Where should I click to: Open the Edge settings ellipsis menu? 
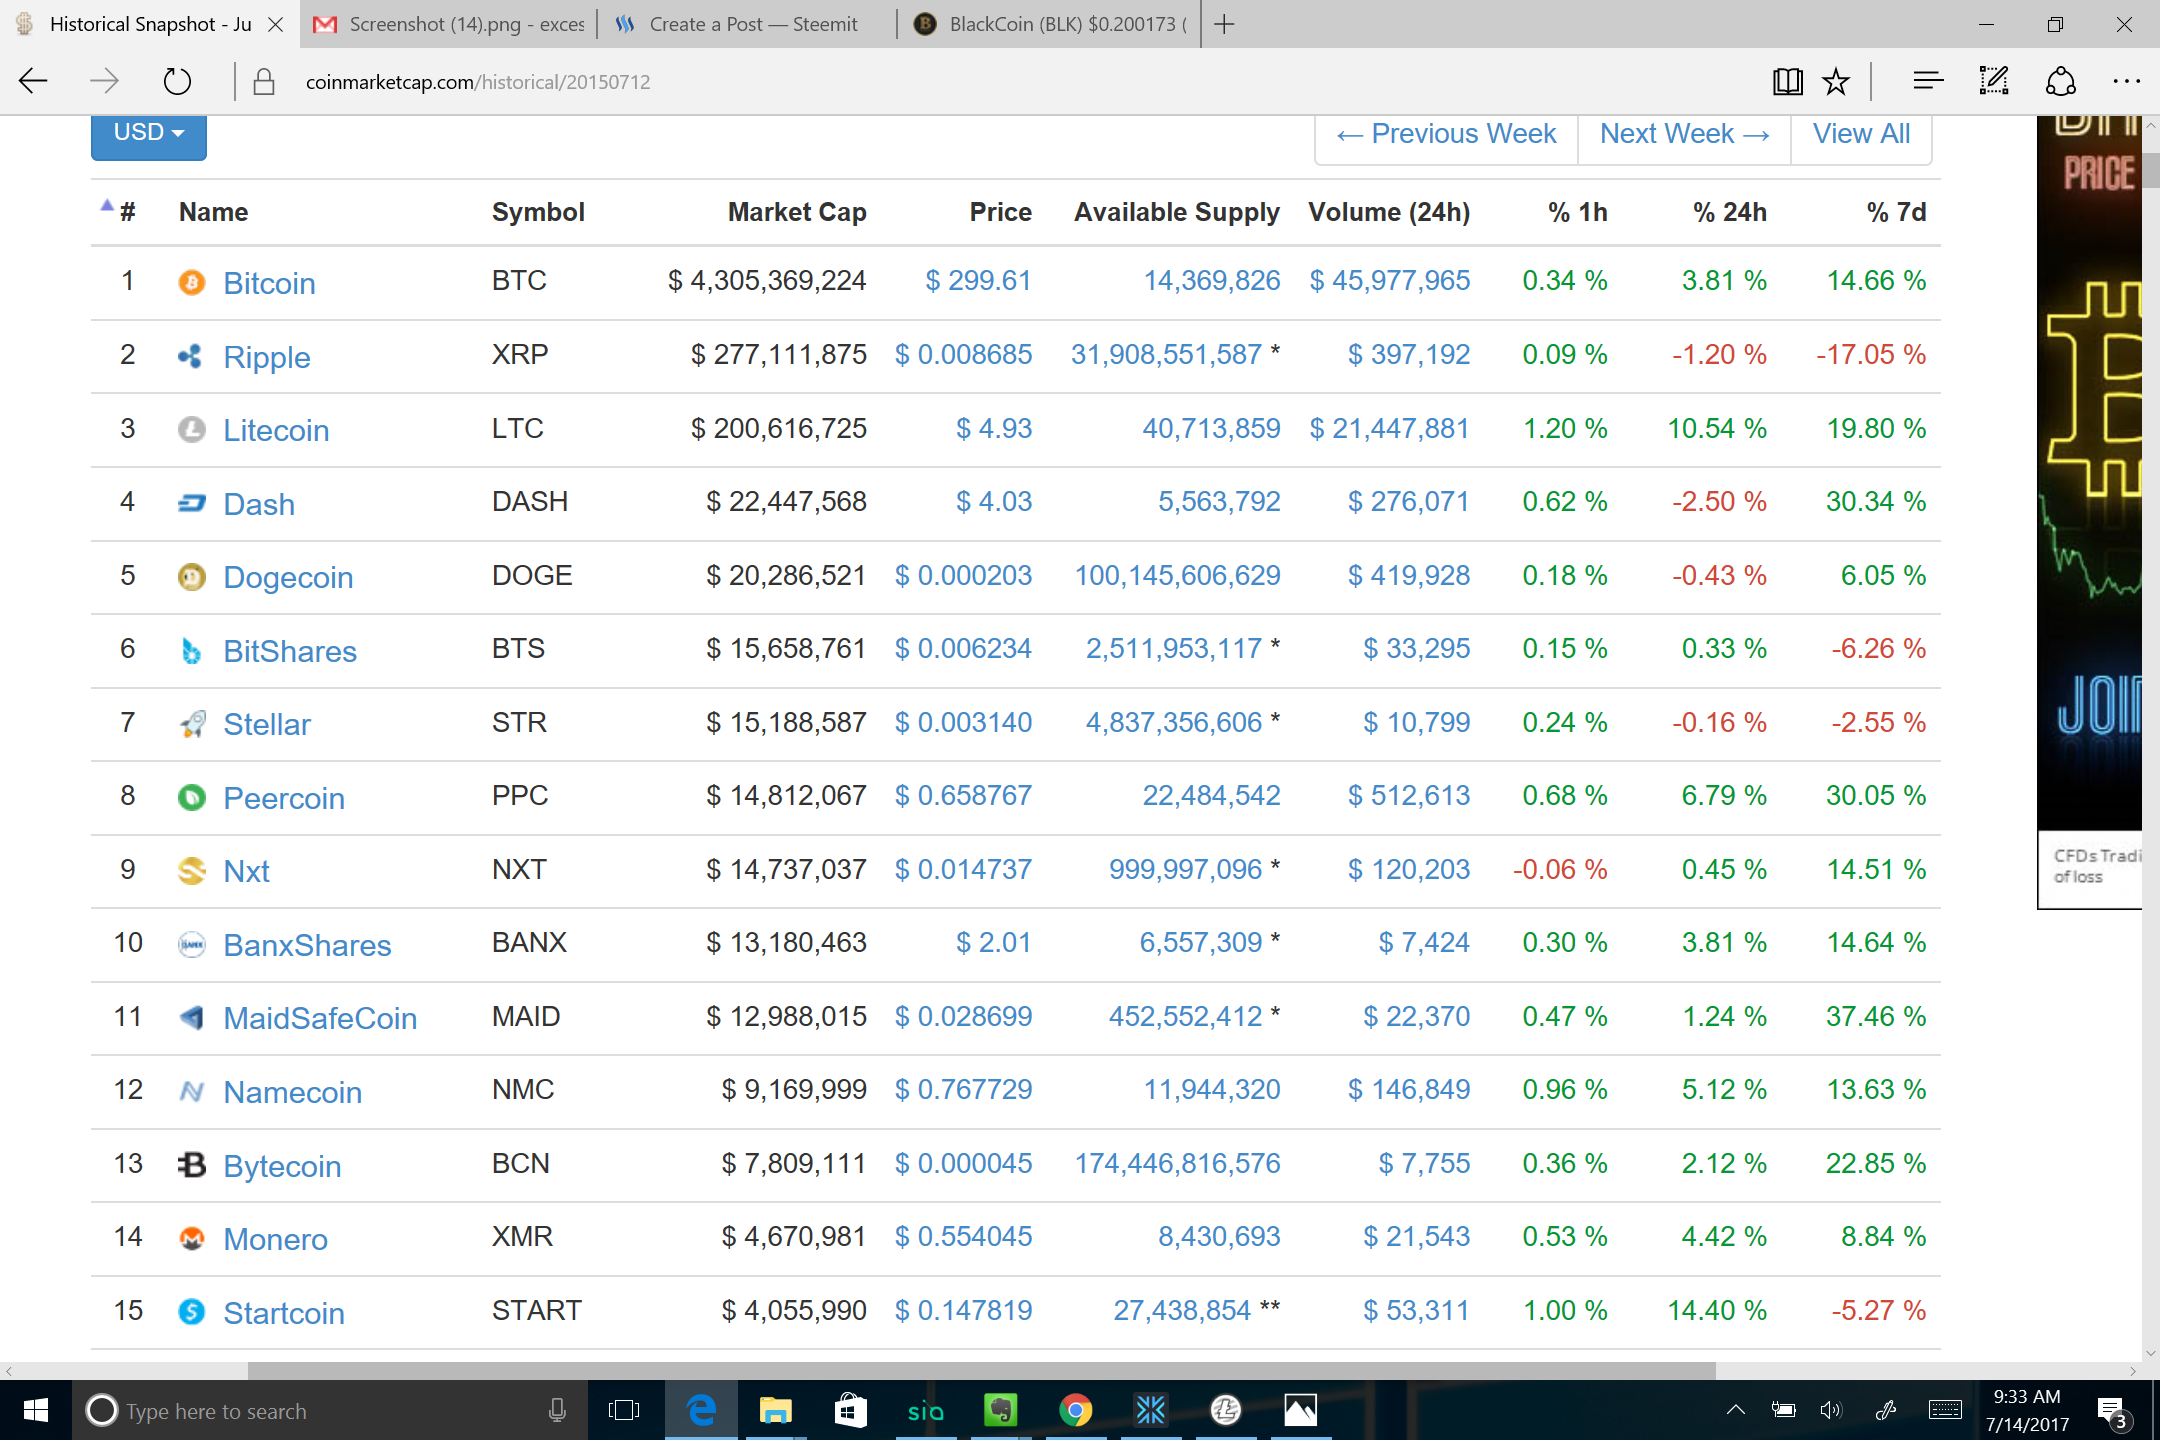coord(2126,82)
